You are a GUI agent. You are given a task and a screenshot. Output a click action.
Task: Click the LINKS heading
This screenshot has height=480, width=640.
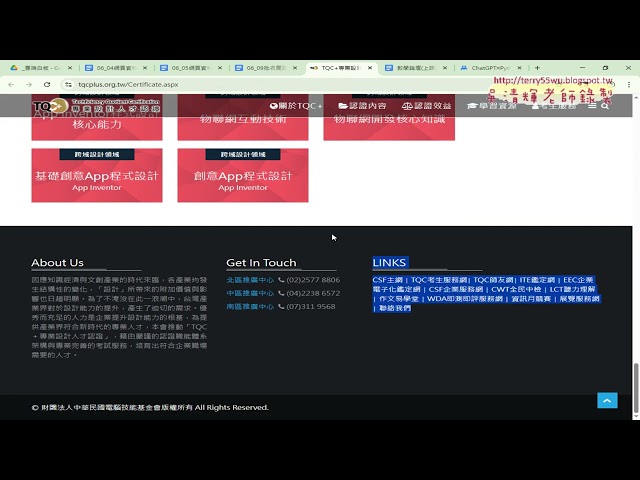click(x=389, y=262)
